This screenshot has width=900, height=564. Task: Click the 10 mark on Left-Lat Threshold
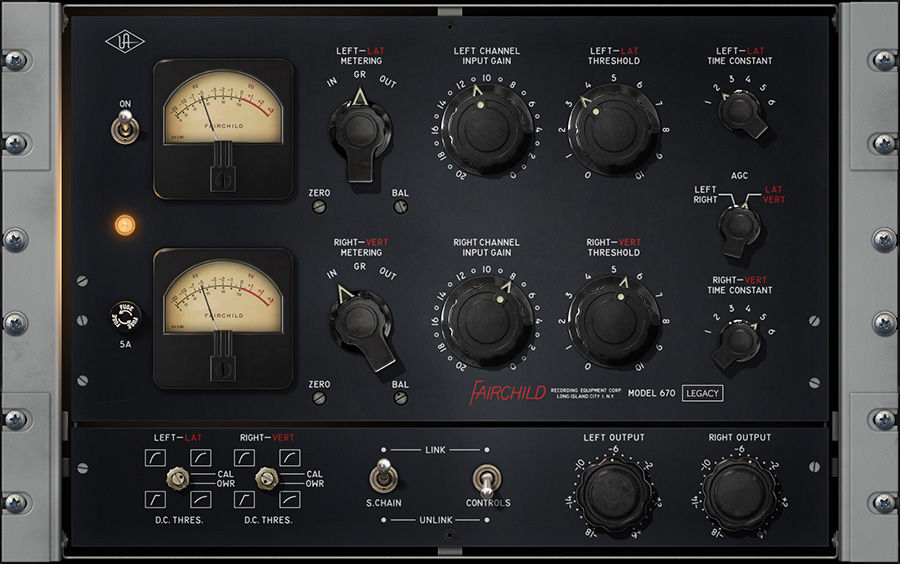639,175
